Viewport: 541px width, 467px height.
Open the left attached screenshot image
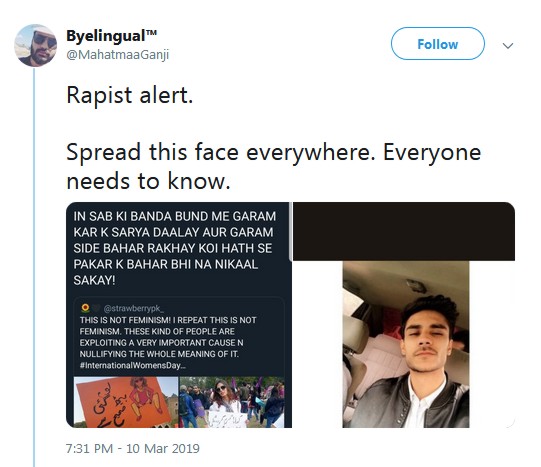click(179, 315)
